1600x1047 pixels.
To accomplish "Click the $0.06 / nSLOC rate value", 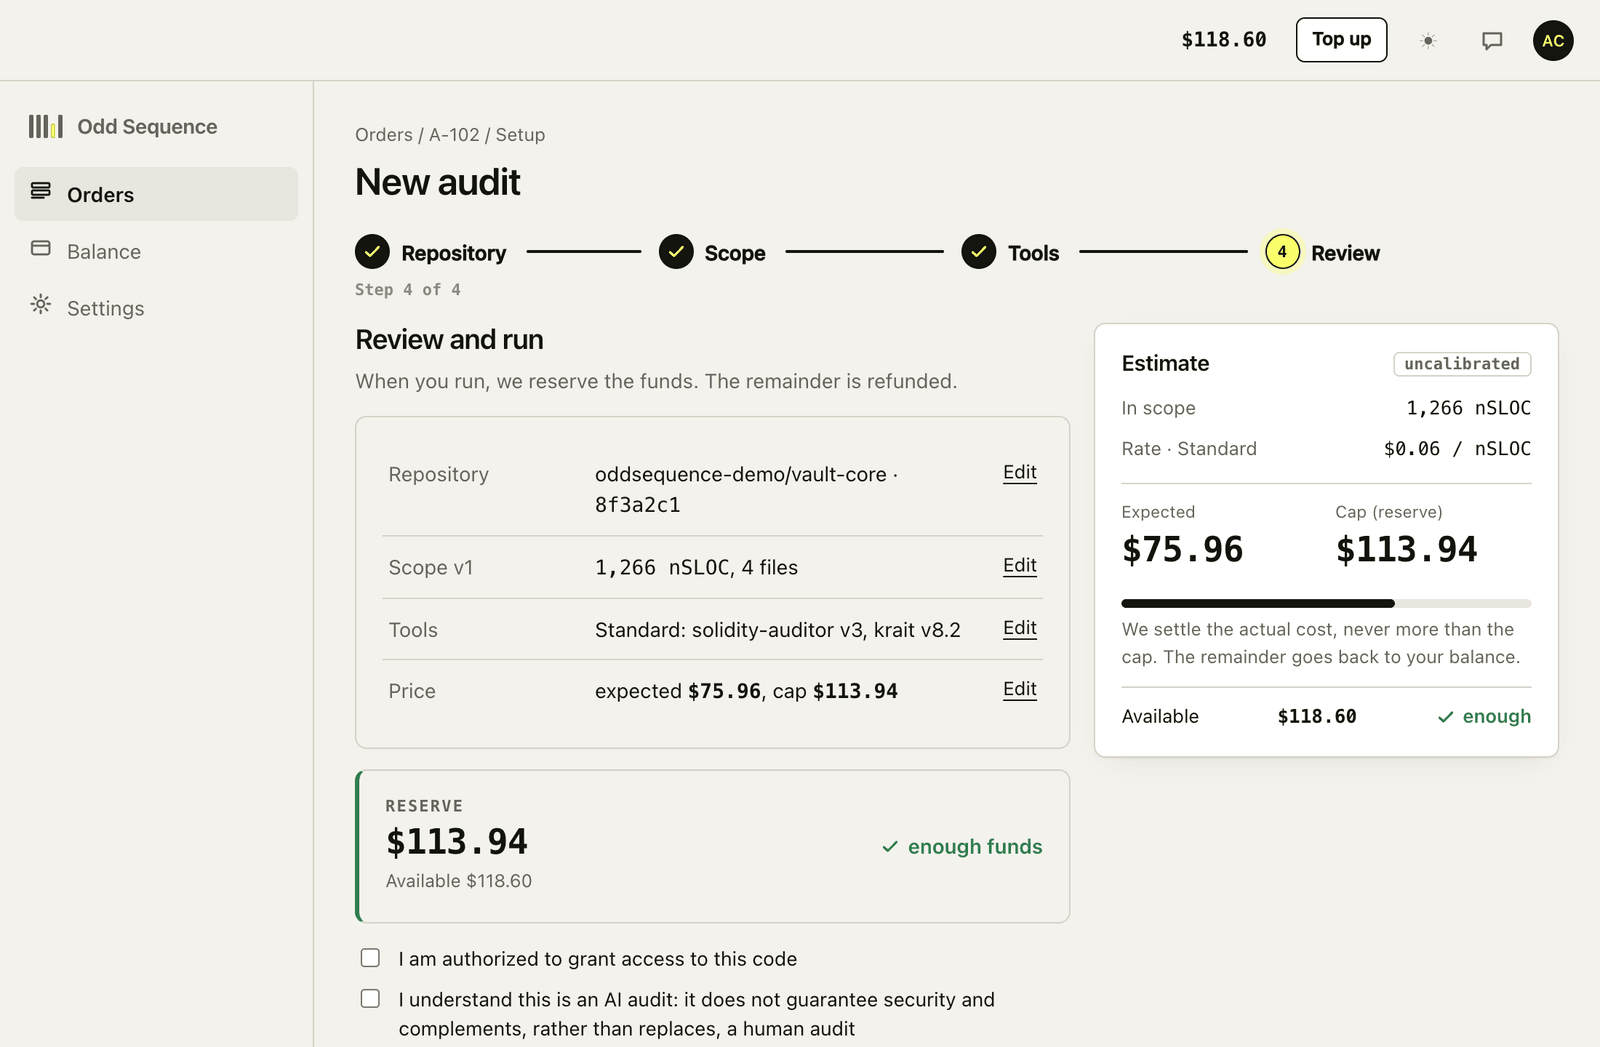I will pos(1457,449).
